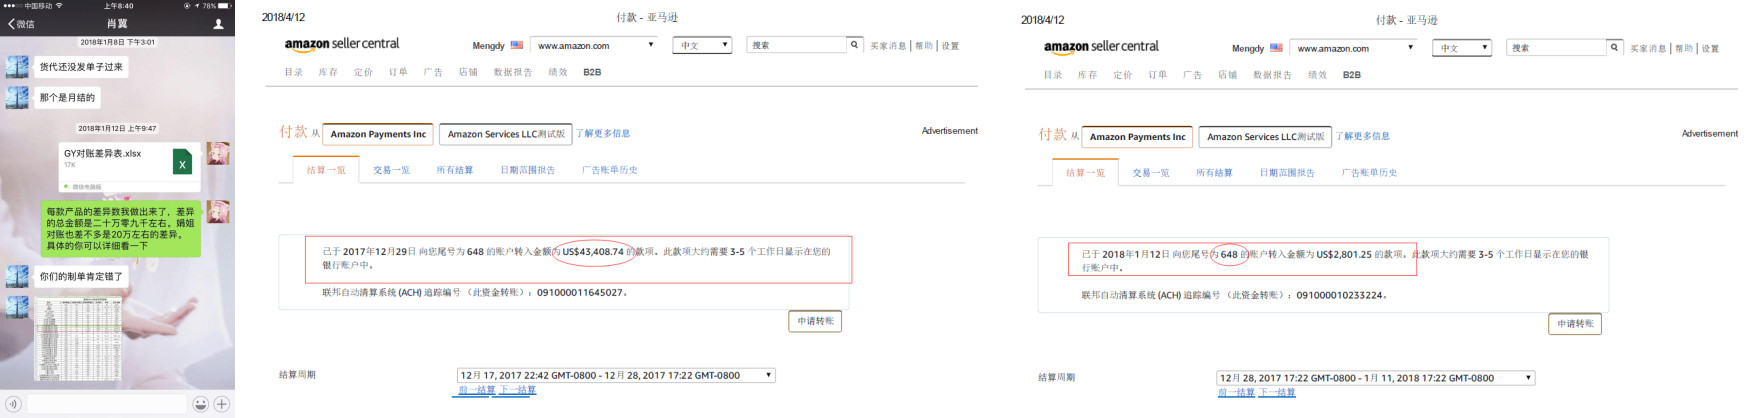Click the US flag icon on the US$2,801.25 page

[1276, 48]
